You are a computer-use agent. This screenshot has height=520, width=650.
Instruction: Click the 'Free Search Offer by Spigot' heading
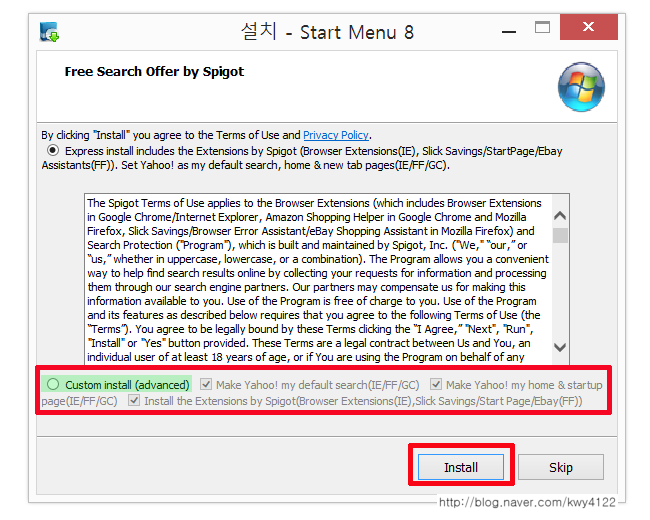[154, 72]
